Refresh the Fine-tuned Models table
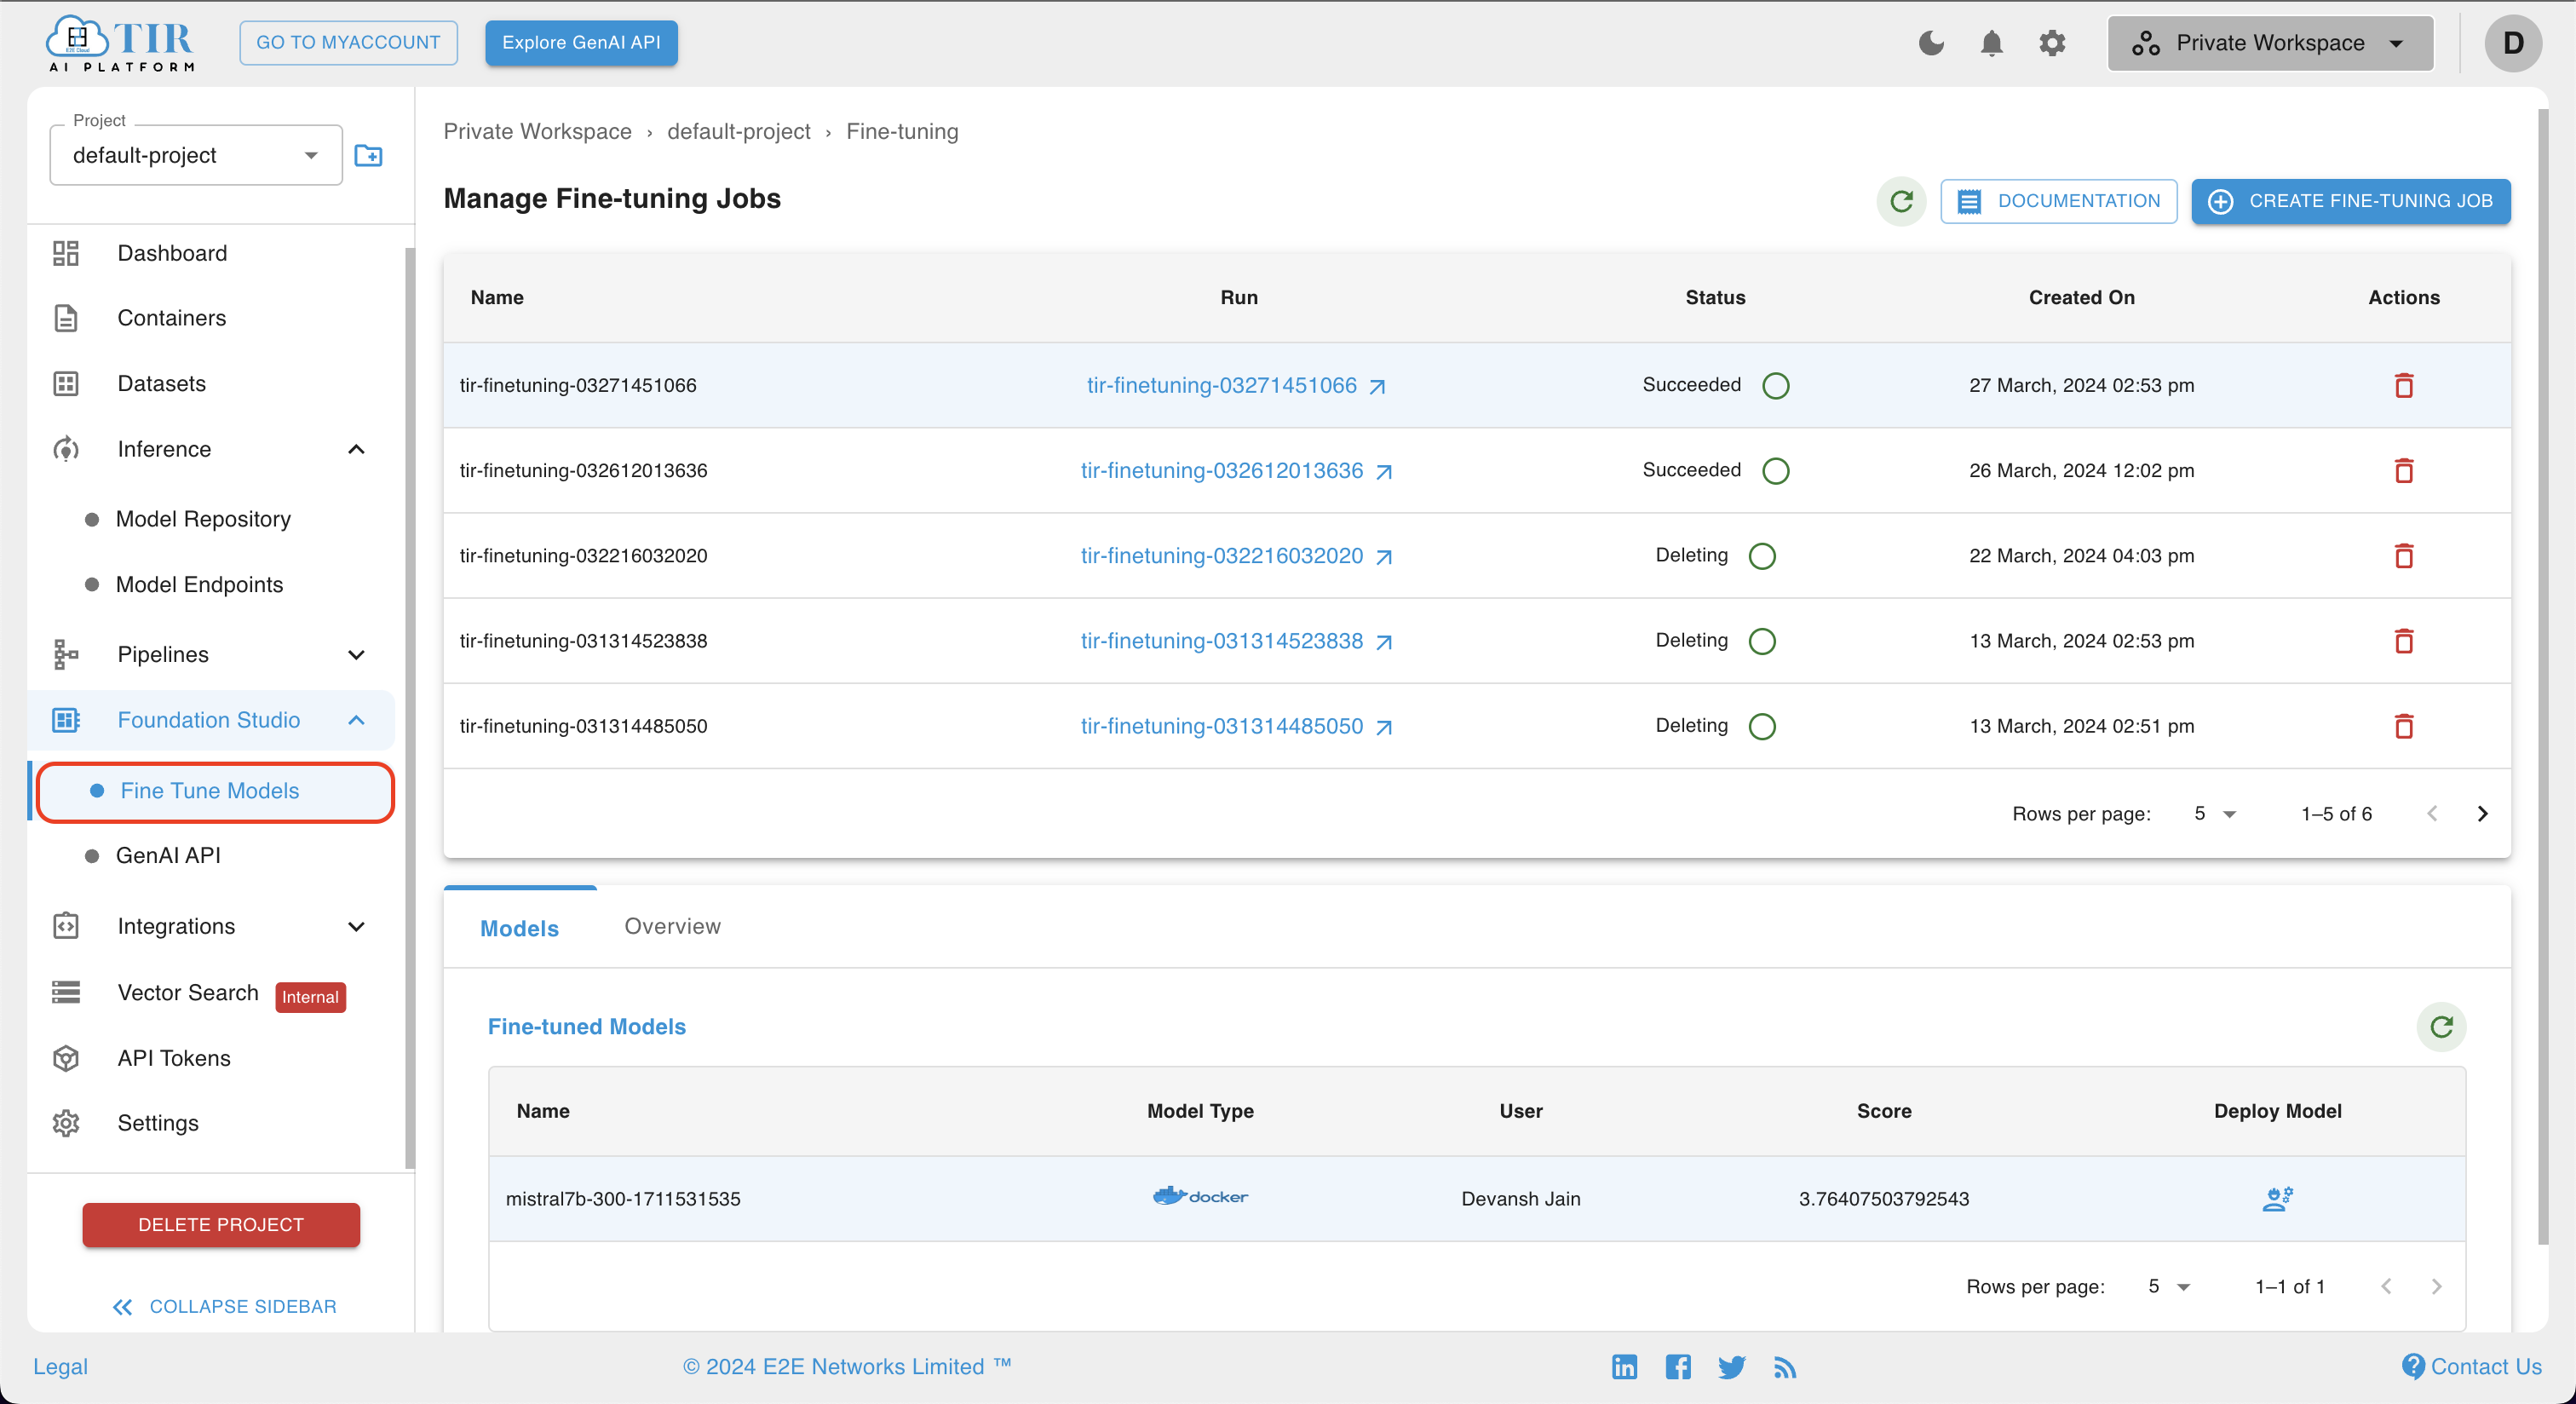The width and height of the screenshot is (2576, 1404). 2441,1026
